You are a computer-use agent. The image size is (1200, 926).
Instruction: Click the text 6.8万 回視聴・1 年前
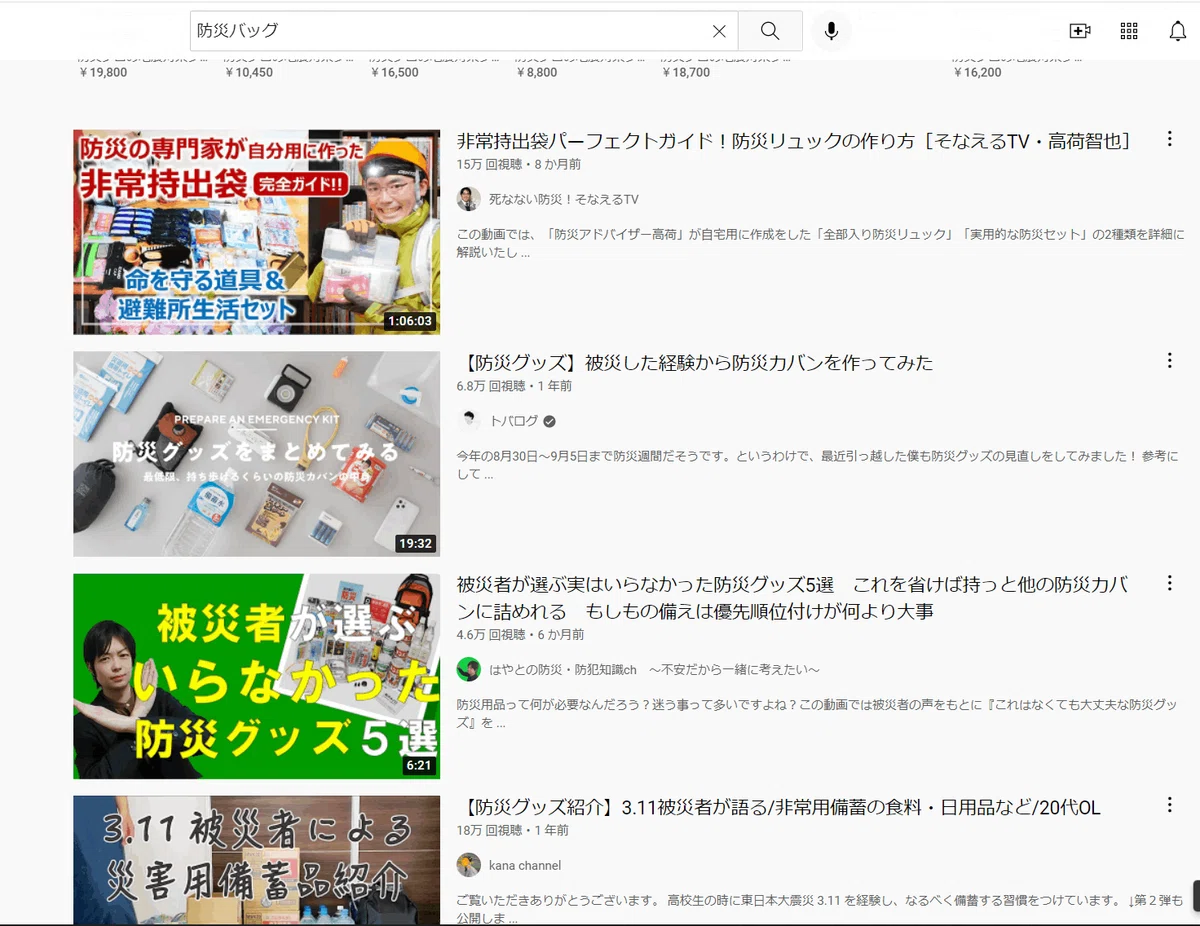click(514, 385)
